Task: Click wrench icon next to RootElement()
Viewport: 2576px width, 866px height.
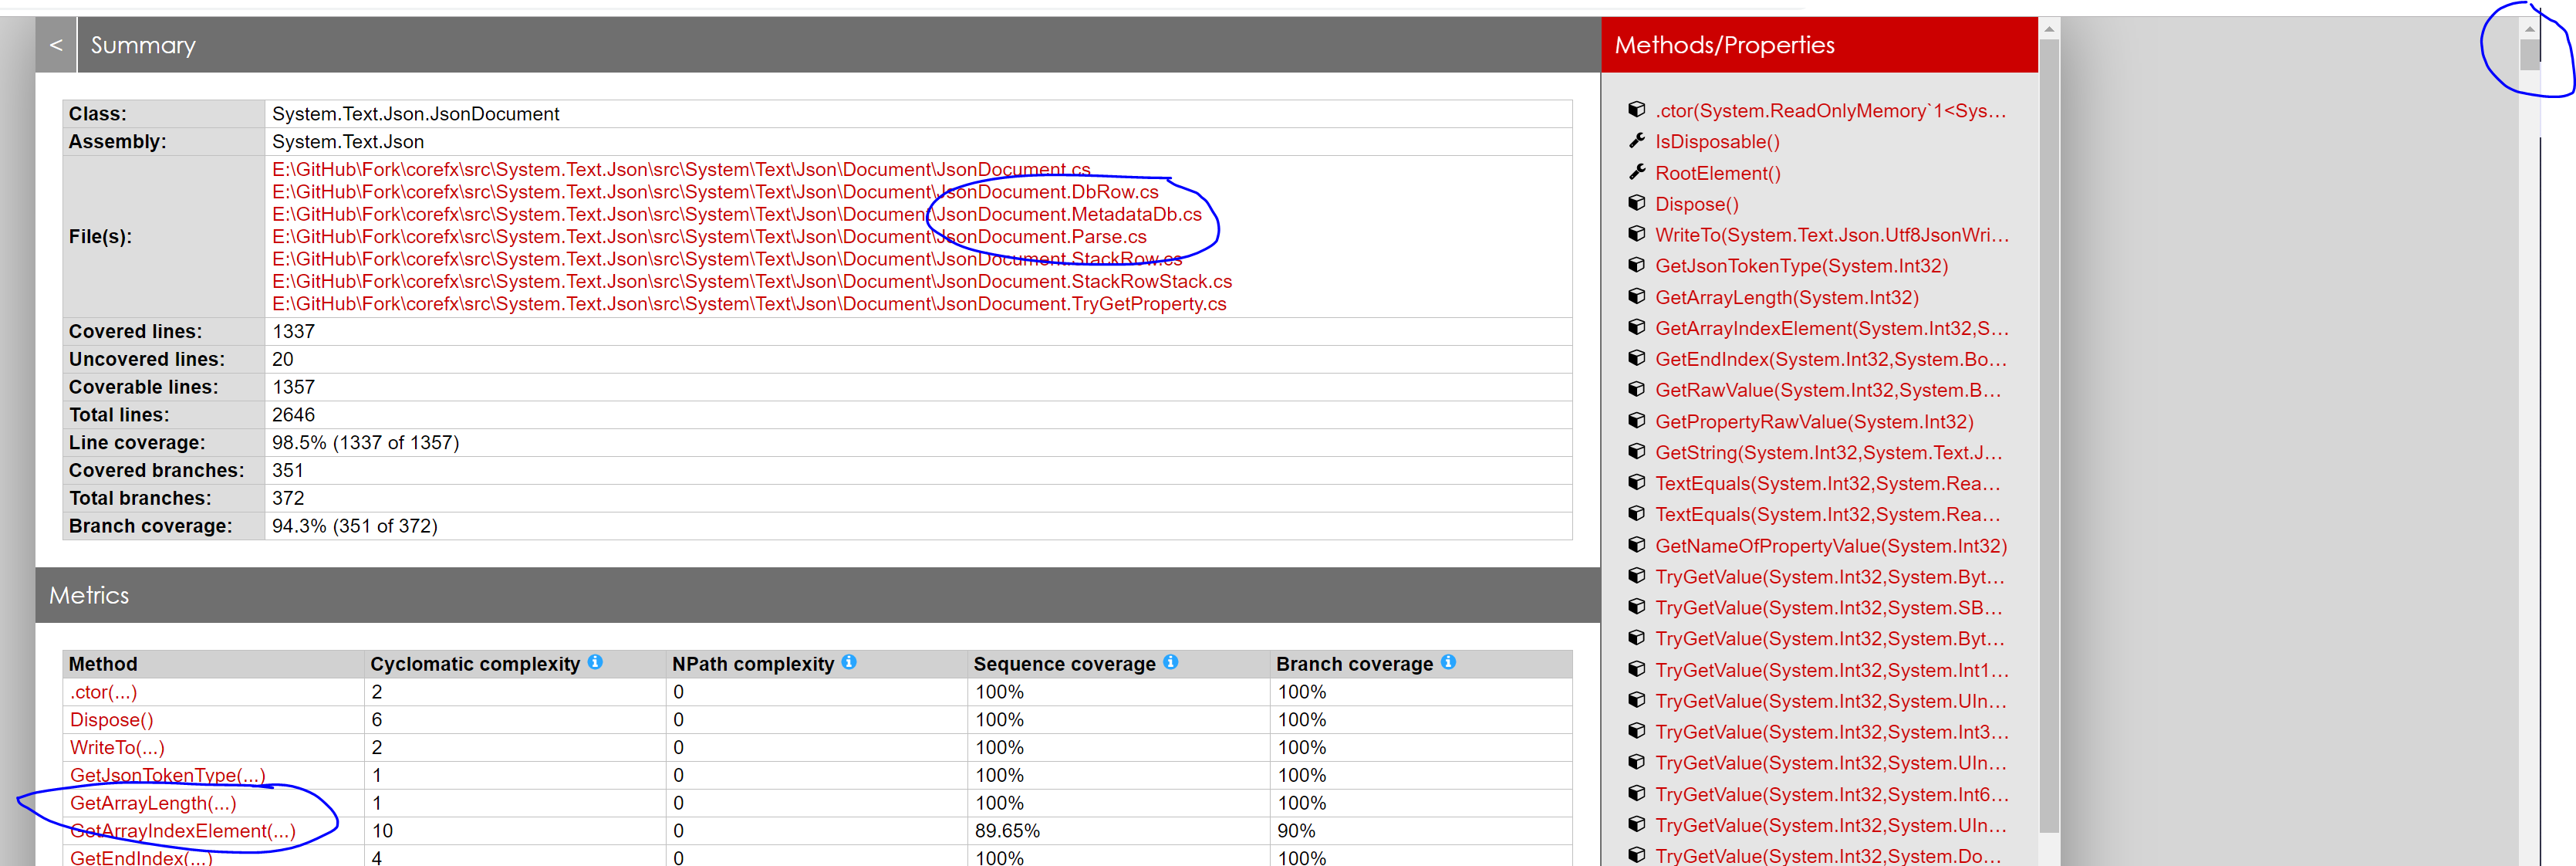Action: point(1637,172)
